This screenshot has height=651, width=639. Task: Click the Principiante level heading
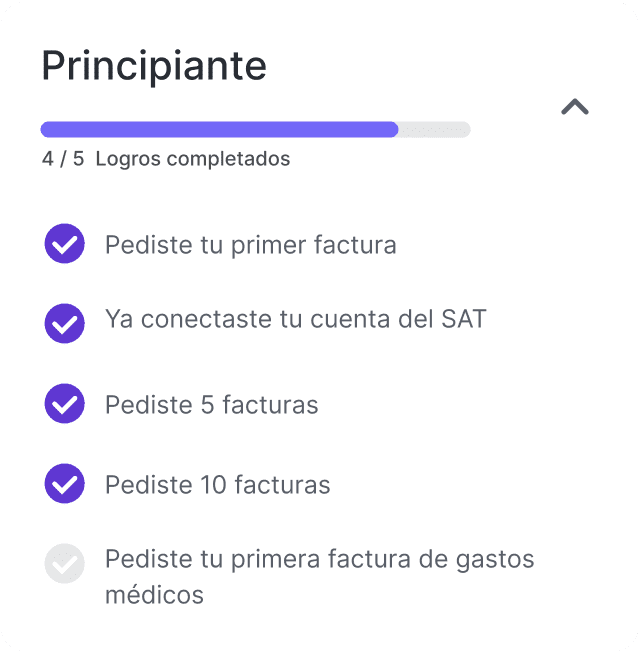click(x=154, y=66)
